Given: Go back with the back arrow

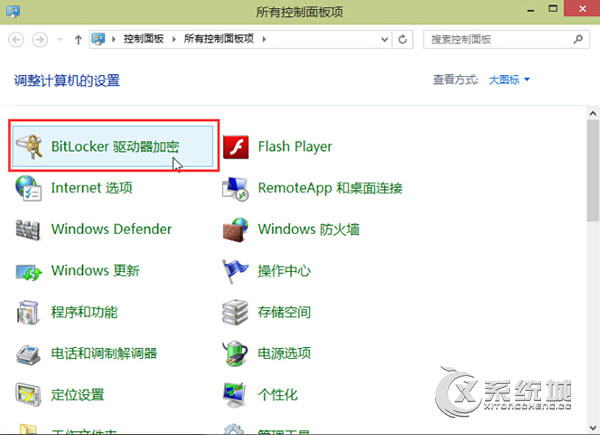Looking at the screenshot, I should [x=16, y=39].
